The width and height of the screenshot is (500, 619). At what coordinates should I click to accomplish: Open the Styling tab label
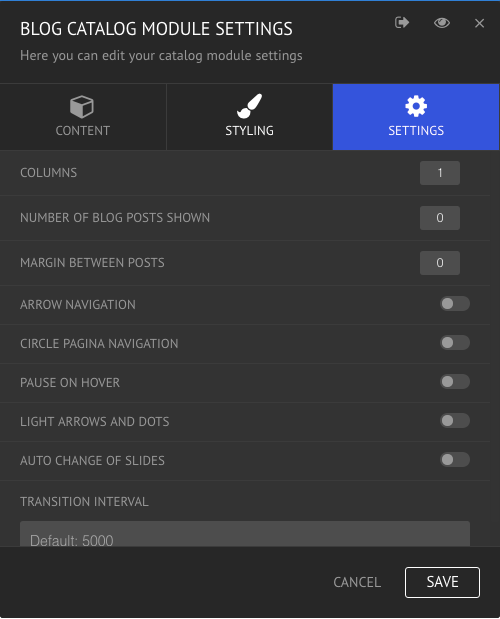click(249, 131)
